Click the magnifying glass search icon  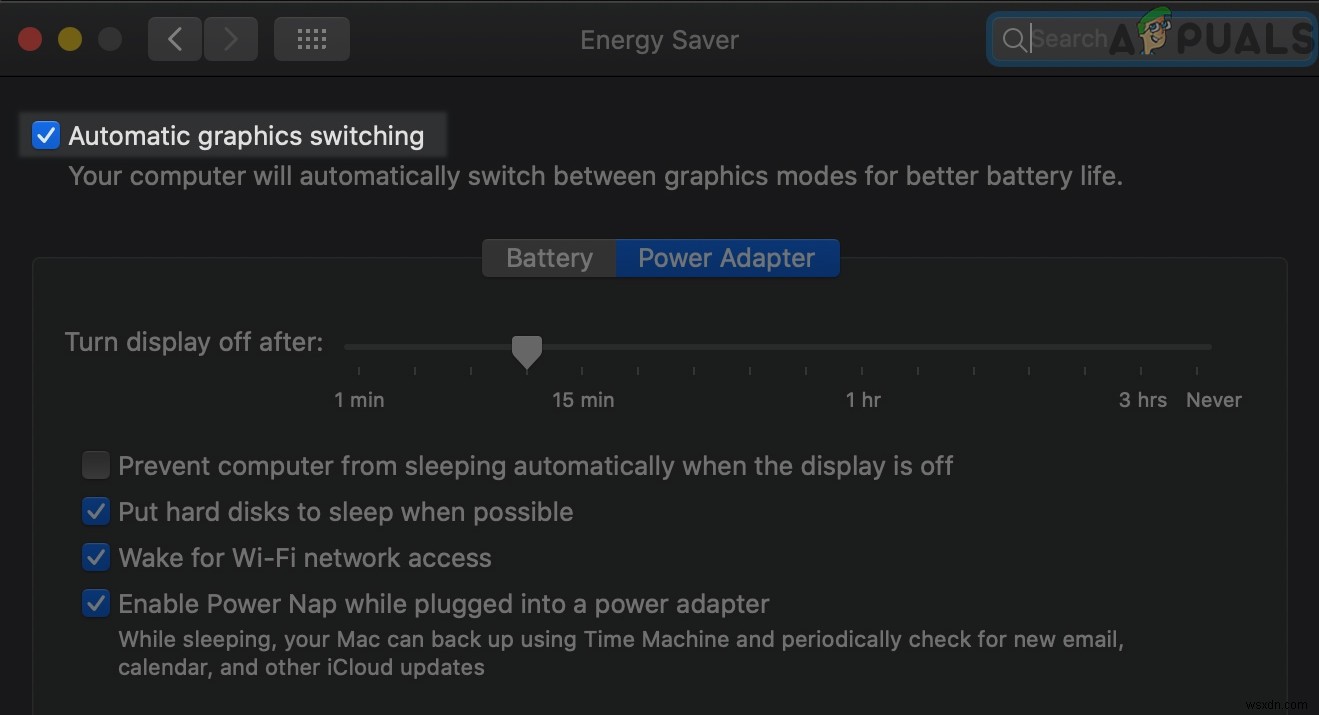1014,39
